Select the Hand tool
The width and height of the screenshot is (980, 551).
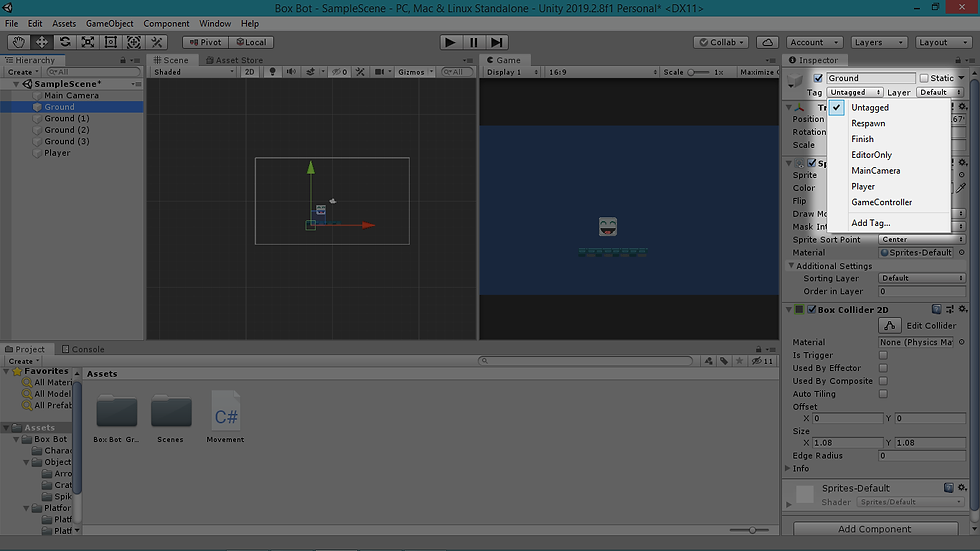pyautogui.click(x=19, y=42)
